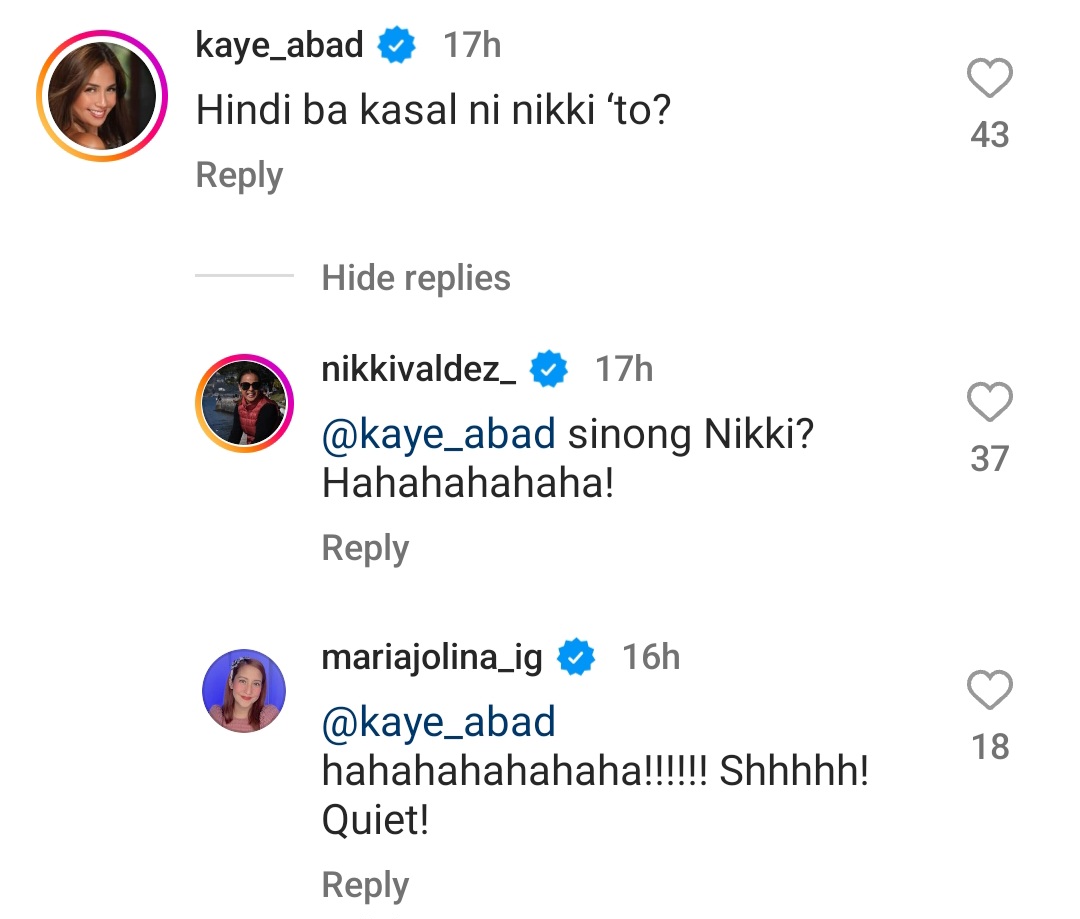
Task: Tap the verified badge next to kaye_abad
Action: tap(397, 46)
